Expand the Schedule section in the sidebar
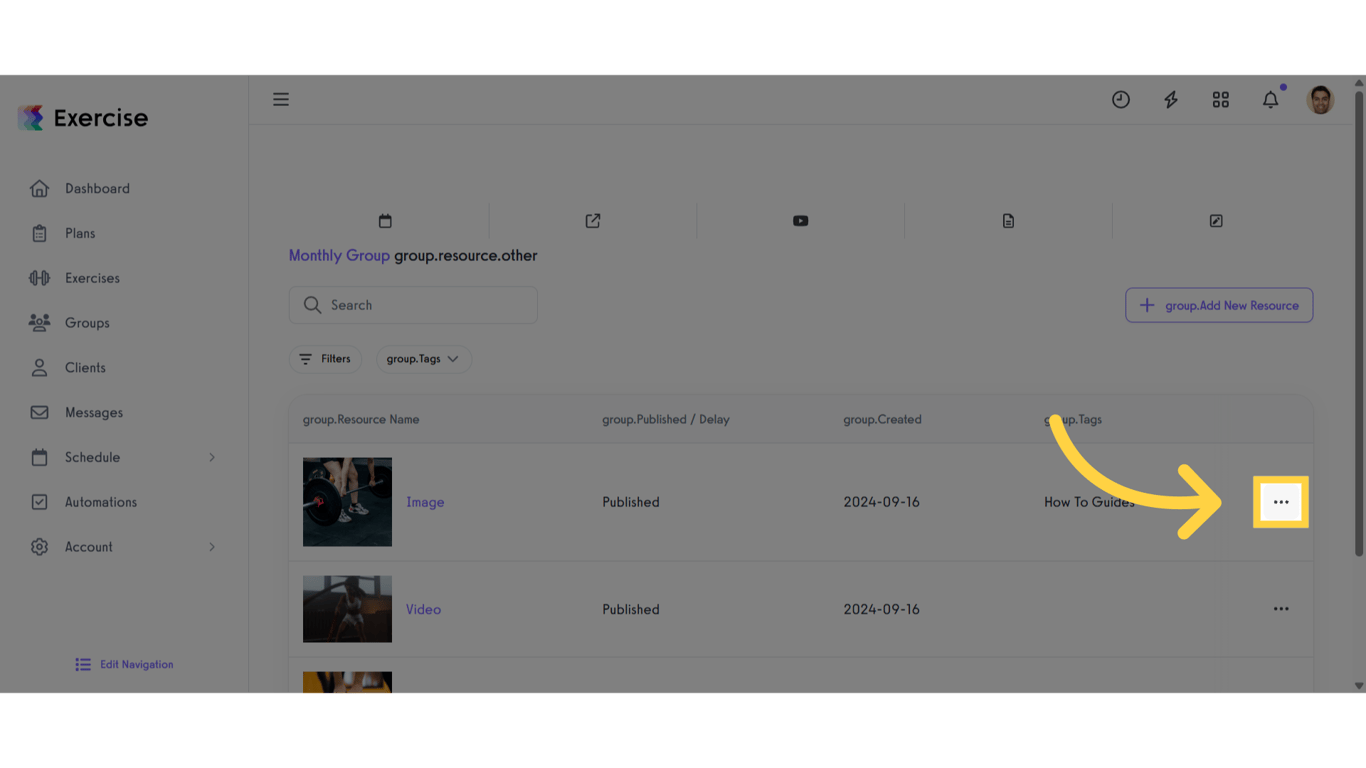The height and width of the screenshot is (768, 1366). [x=93, y=457]
